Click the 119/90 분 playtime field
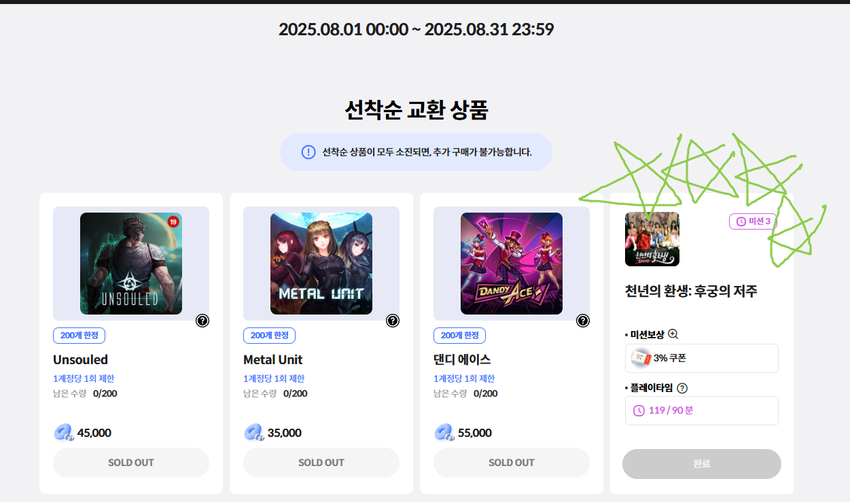 pos(701,410)
